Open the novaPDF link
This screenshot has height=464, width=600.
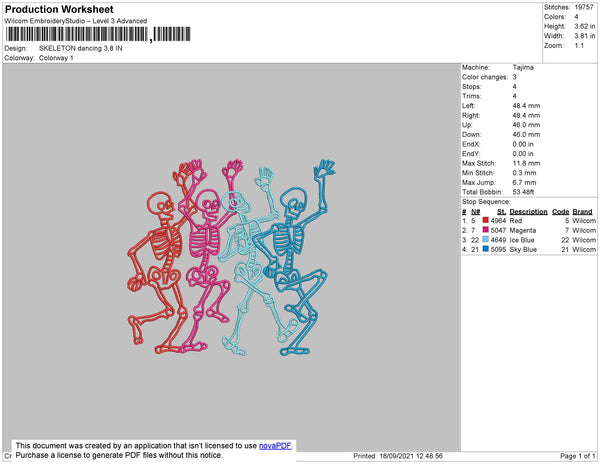(275, 446)
